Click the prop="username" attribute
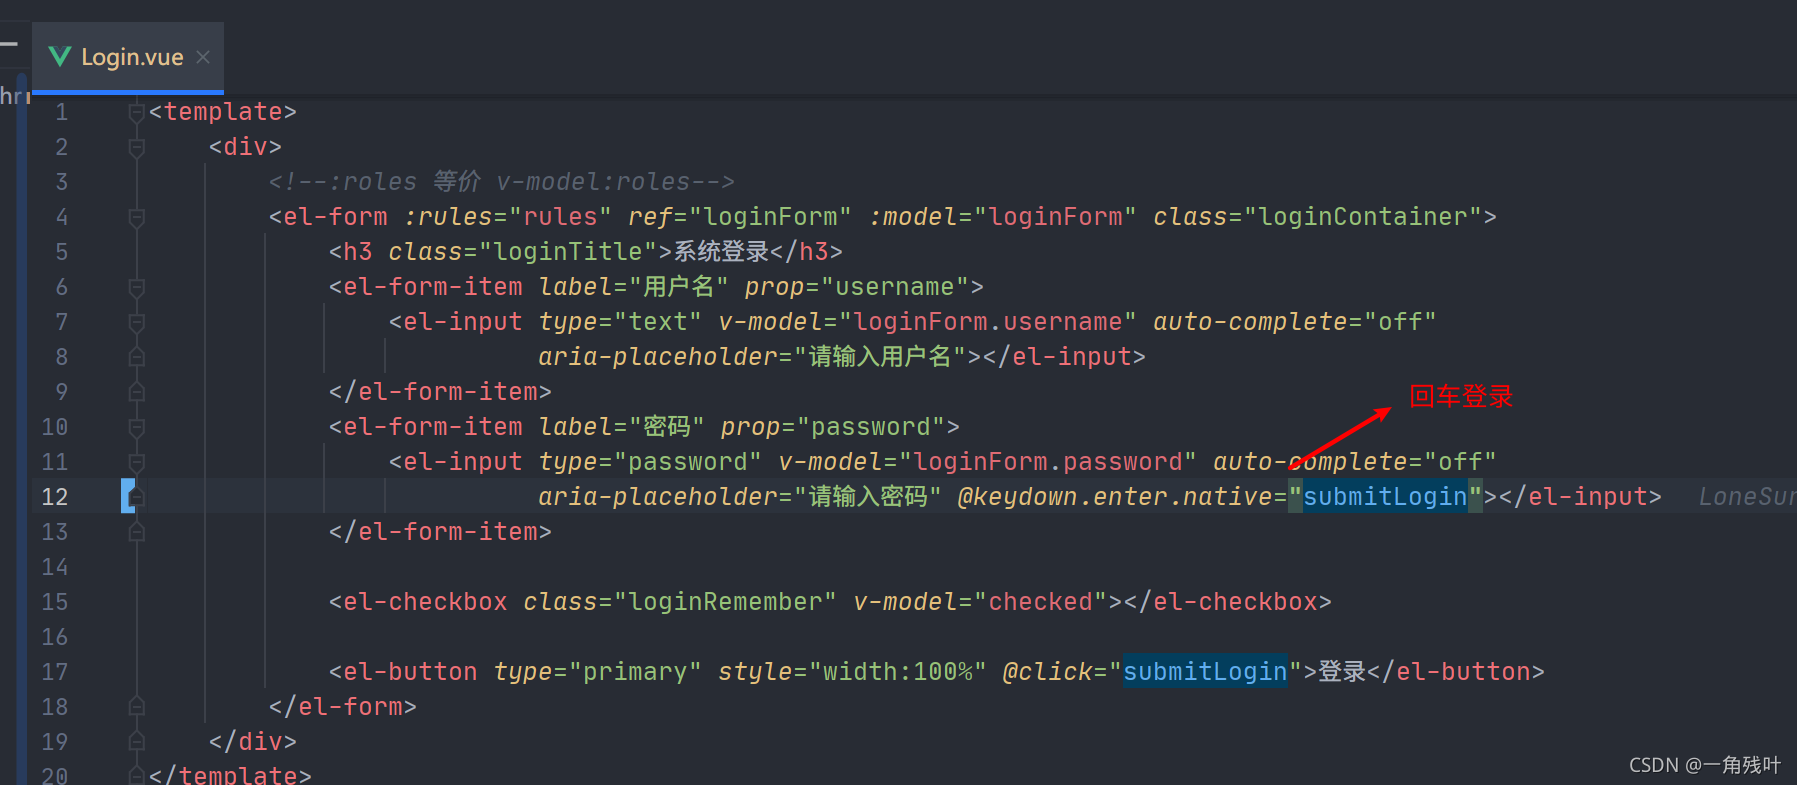Screen dimensions: 1797x785 [857, 287]
